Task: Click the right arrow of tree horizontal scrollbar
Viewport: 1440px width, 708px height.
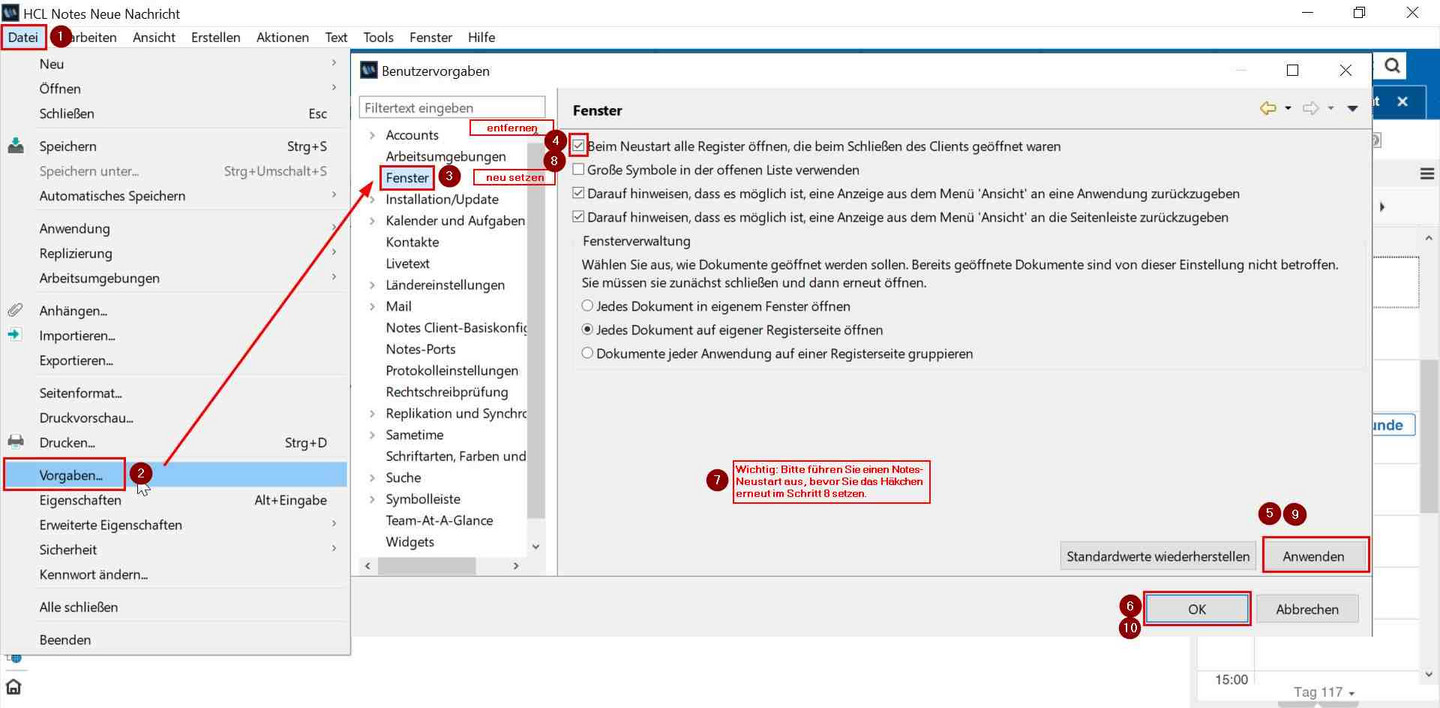Action: click(516, 566)
